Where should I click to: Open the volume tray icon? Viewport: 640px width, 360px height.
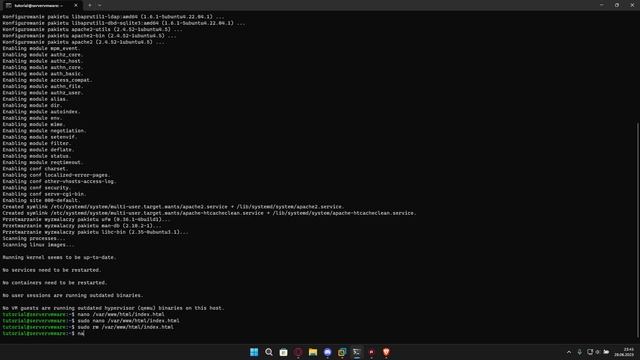[598, 352]
